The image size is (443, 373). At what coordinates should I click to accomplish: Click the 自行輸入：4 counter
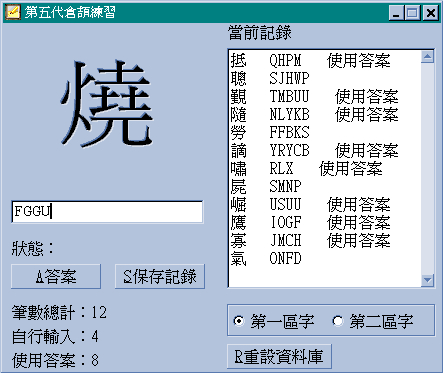55,336
